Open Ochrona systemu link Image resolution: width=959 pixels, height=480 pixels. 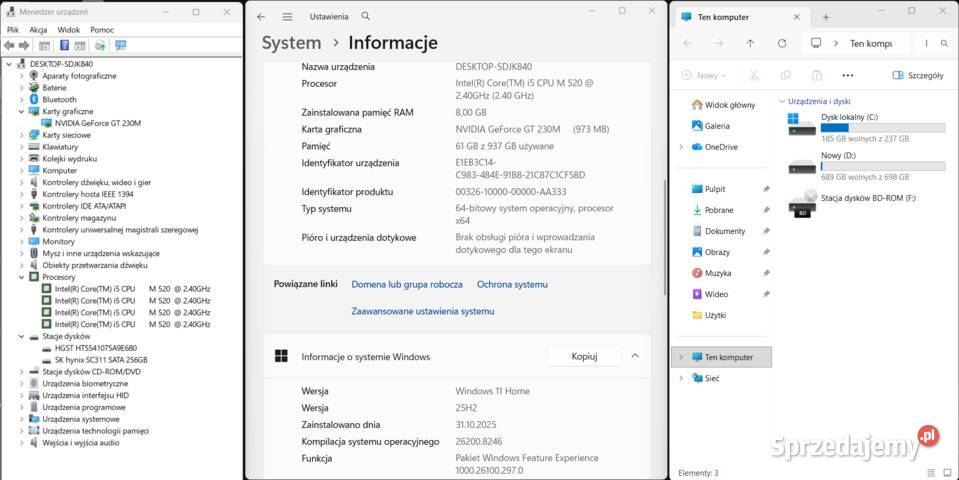(x=513, y=284)
